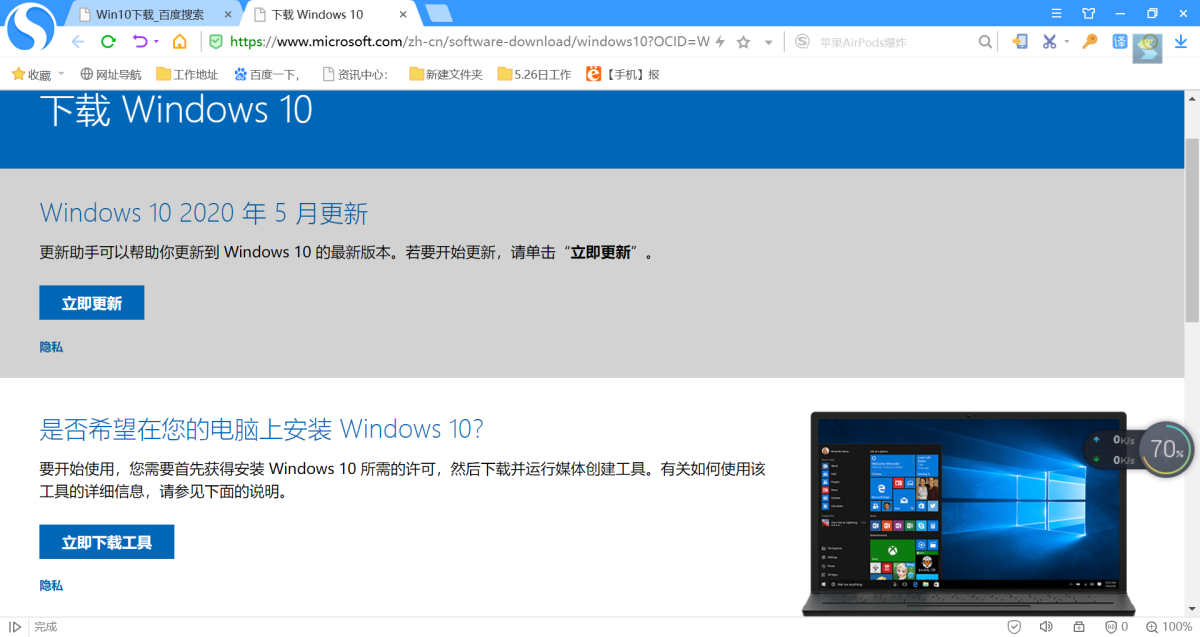Image resolution: width=1200 pixels, height=637 pixels.
Task: Open 新建文件夹 bookmark folder
Action: [x=446, y=74]
